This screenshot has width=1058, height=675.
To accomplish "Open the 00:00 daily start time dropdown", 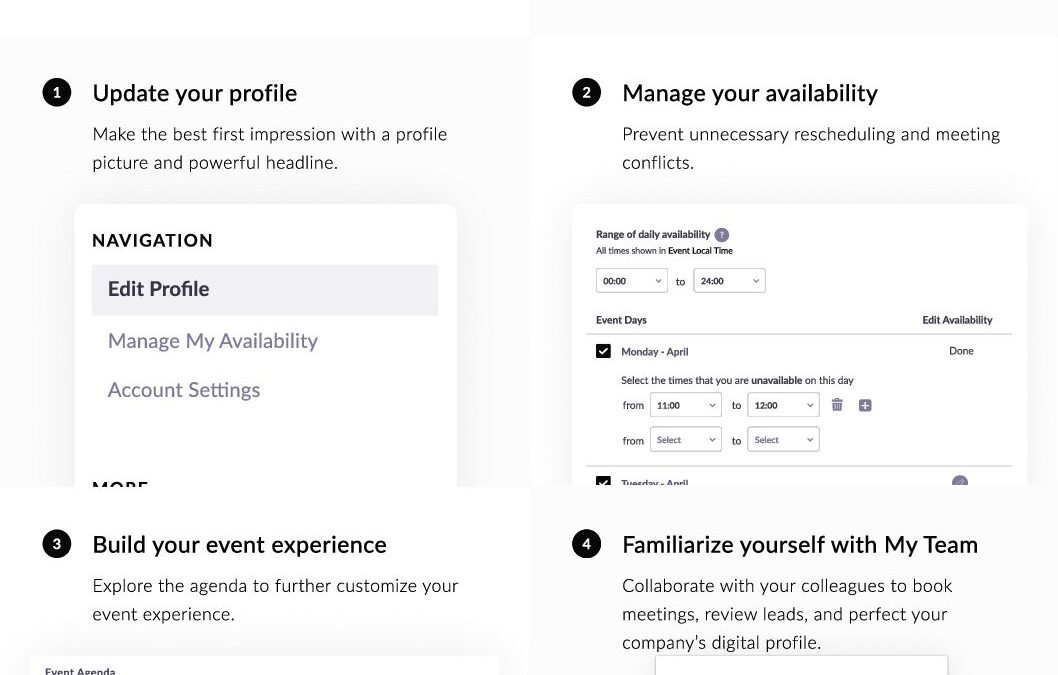I will click(x=631, y=281).
